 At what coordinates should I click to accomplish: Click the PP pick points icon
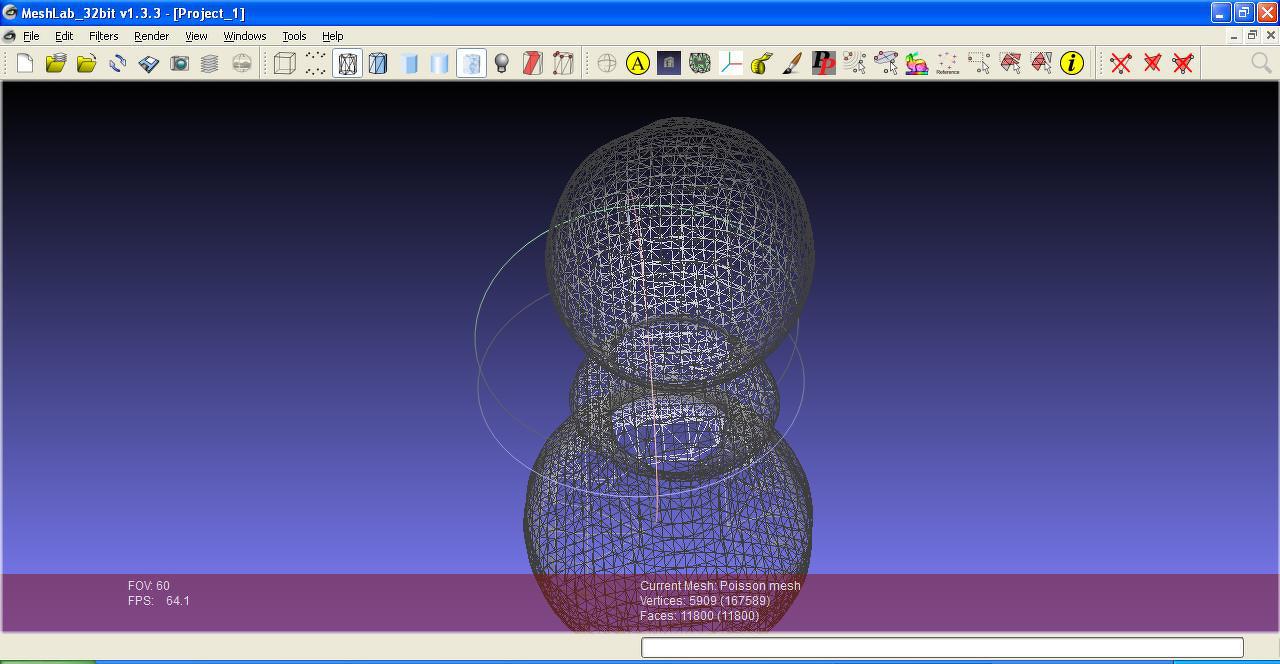coord(824,63)
